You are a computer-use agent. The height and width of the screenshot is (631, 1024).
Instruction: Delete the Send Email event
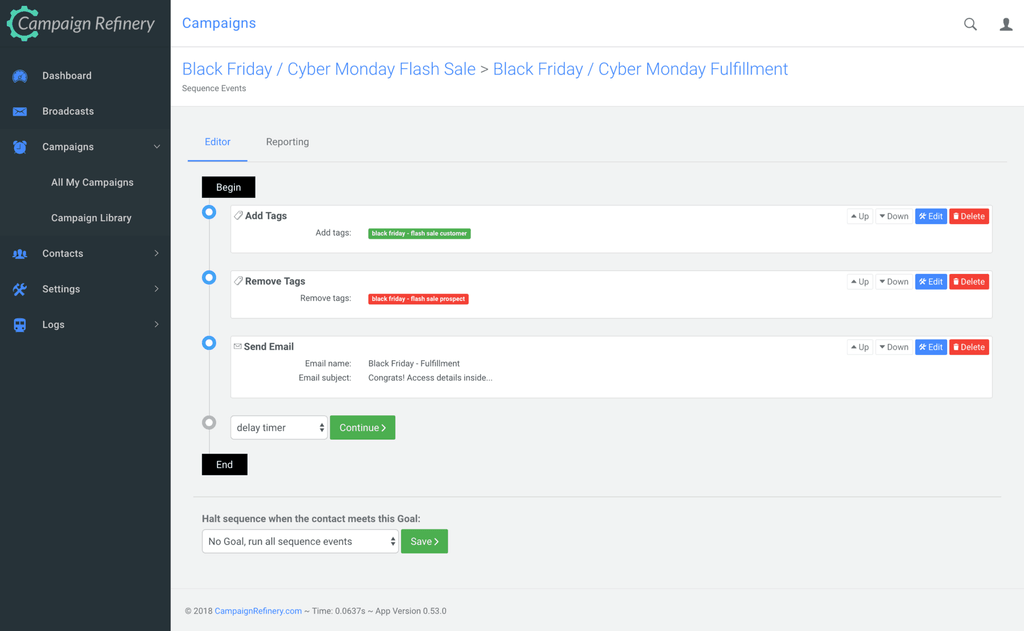[969, 347]
